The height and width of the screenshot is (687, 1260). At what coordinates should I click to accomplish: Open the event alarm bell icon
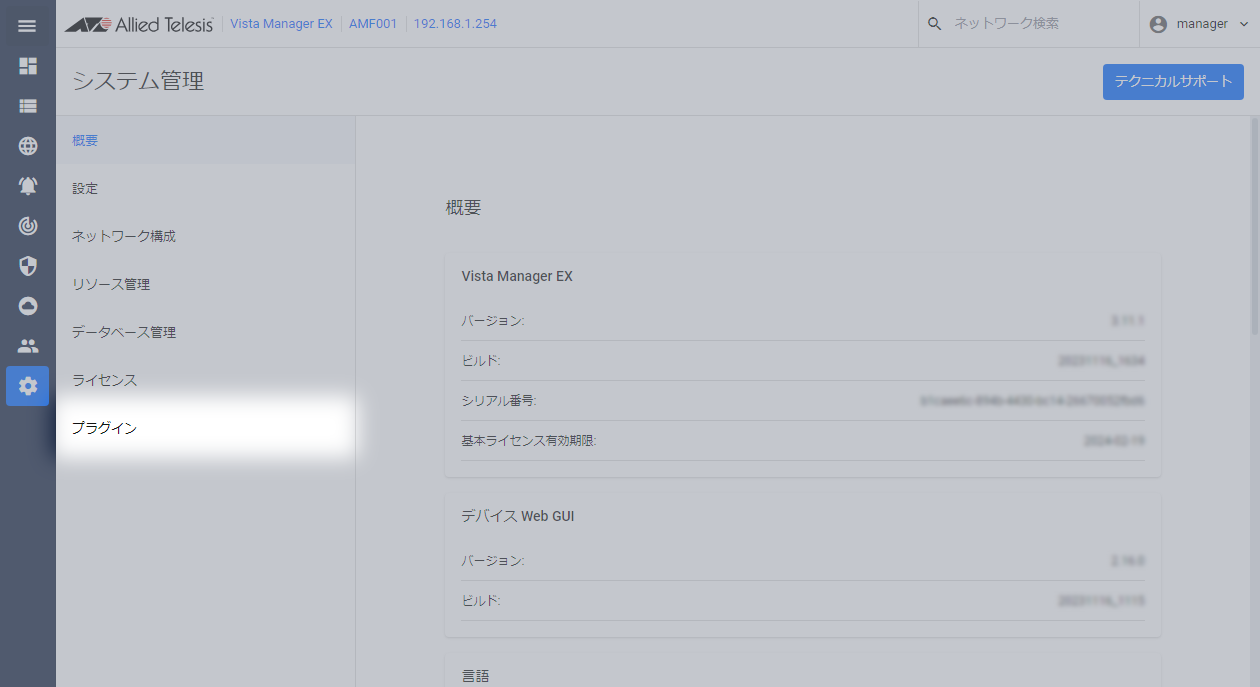pos(28,186)
